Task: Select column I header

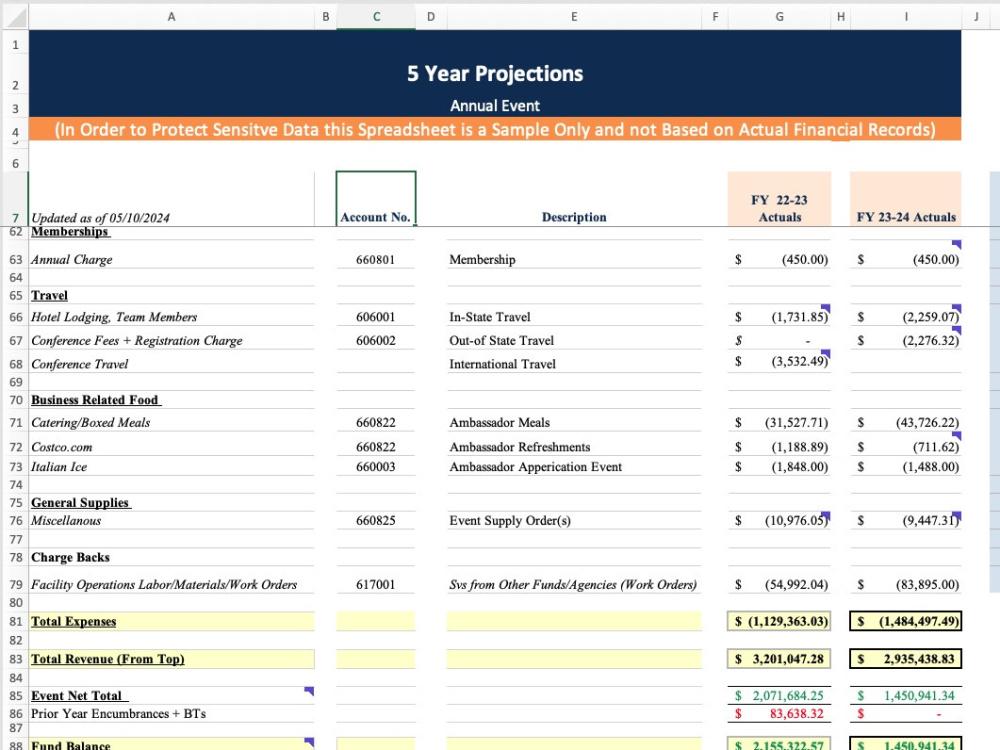Action: [x=906, y=17]
